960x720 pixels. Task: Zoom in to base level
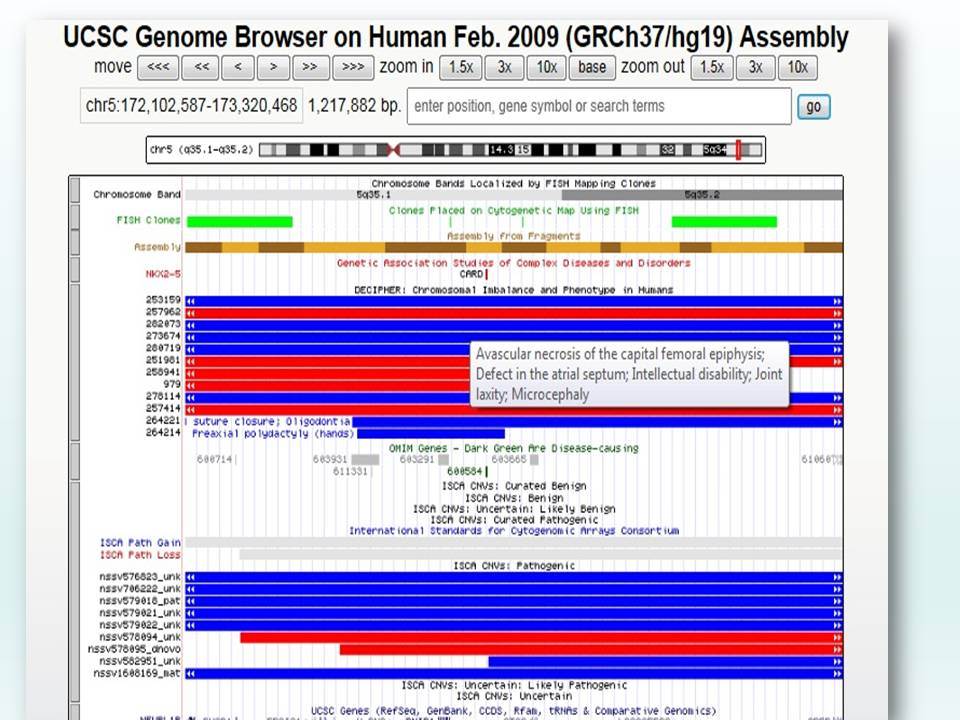pyautogui.click(x=592, y=67)
